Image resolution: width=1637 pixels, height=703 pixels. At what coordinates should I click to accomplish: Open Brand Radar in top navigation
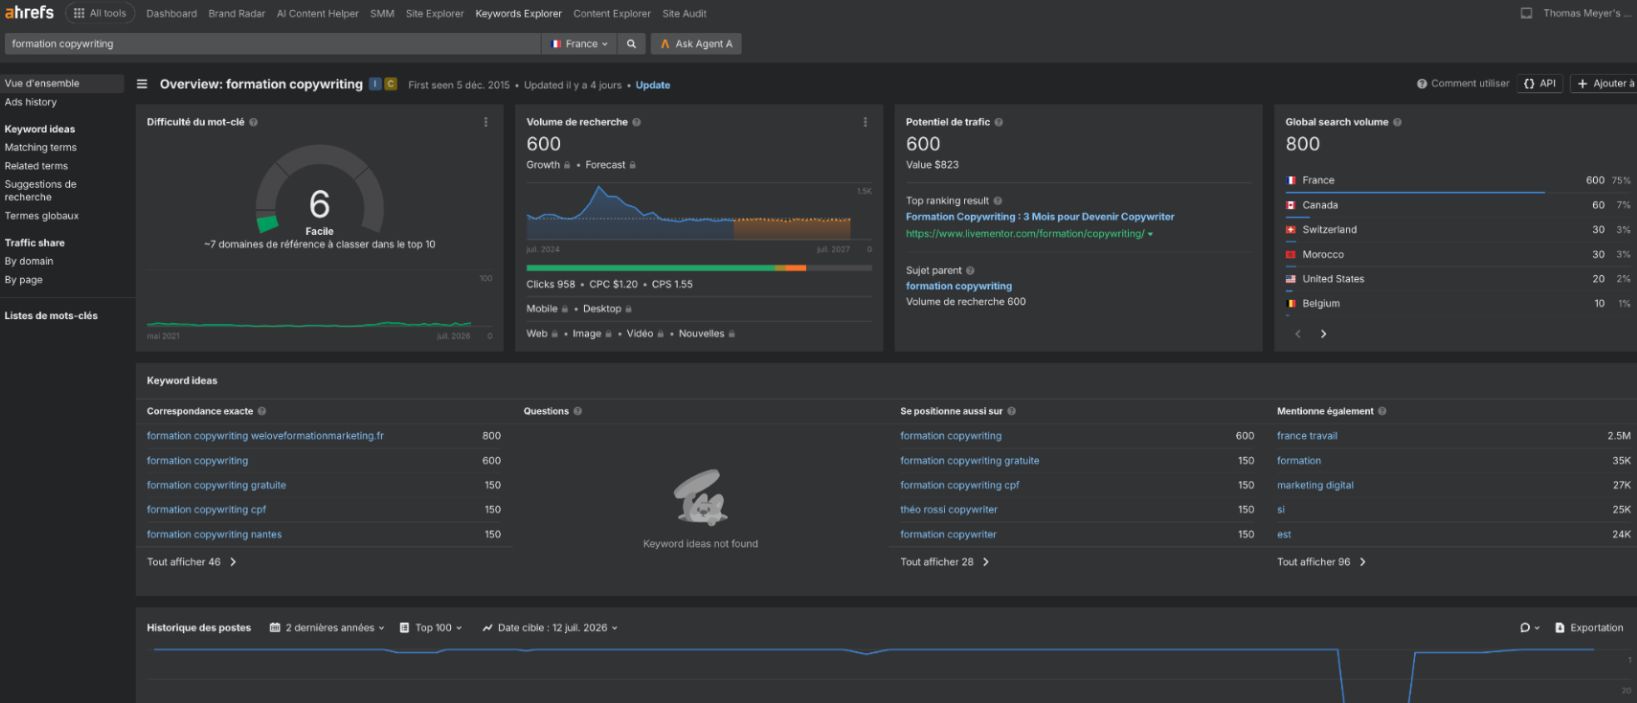pyautogui.click(x=237, y=14)
